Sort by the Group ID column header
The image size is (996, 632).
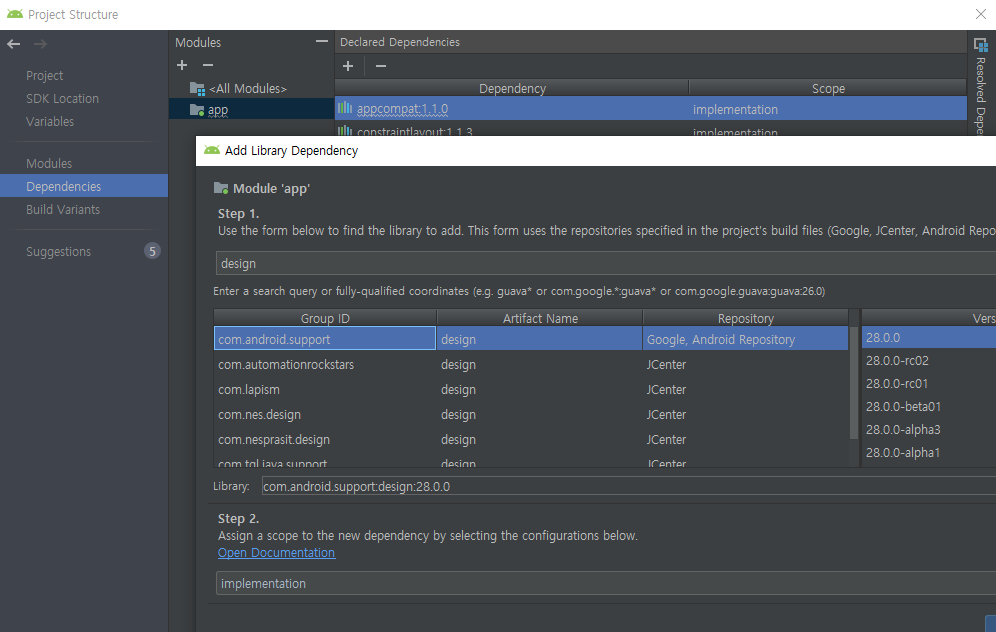pyautogui.click(x=325, y=318)
